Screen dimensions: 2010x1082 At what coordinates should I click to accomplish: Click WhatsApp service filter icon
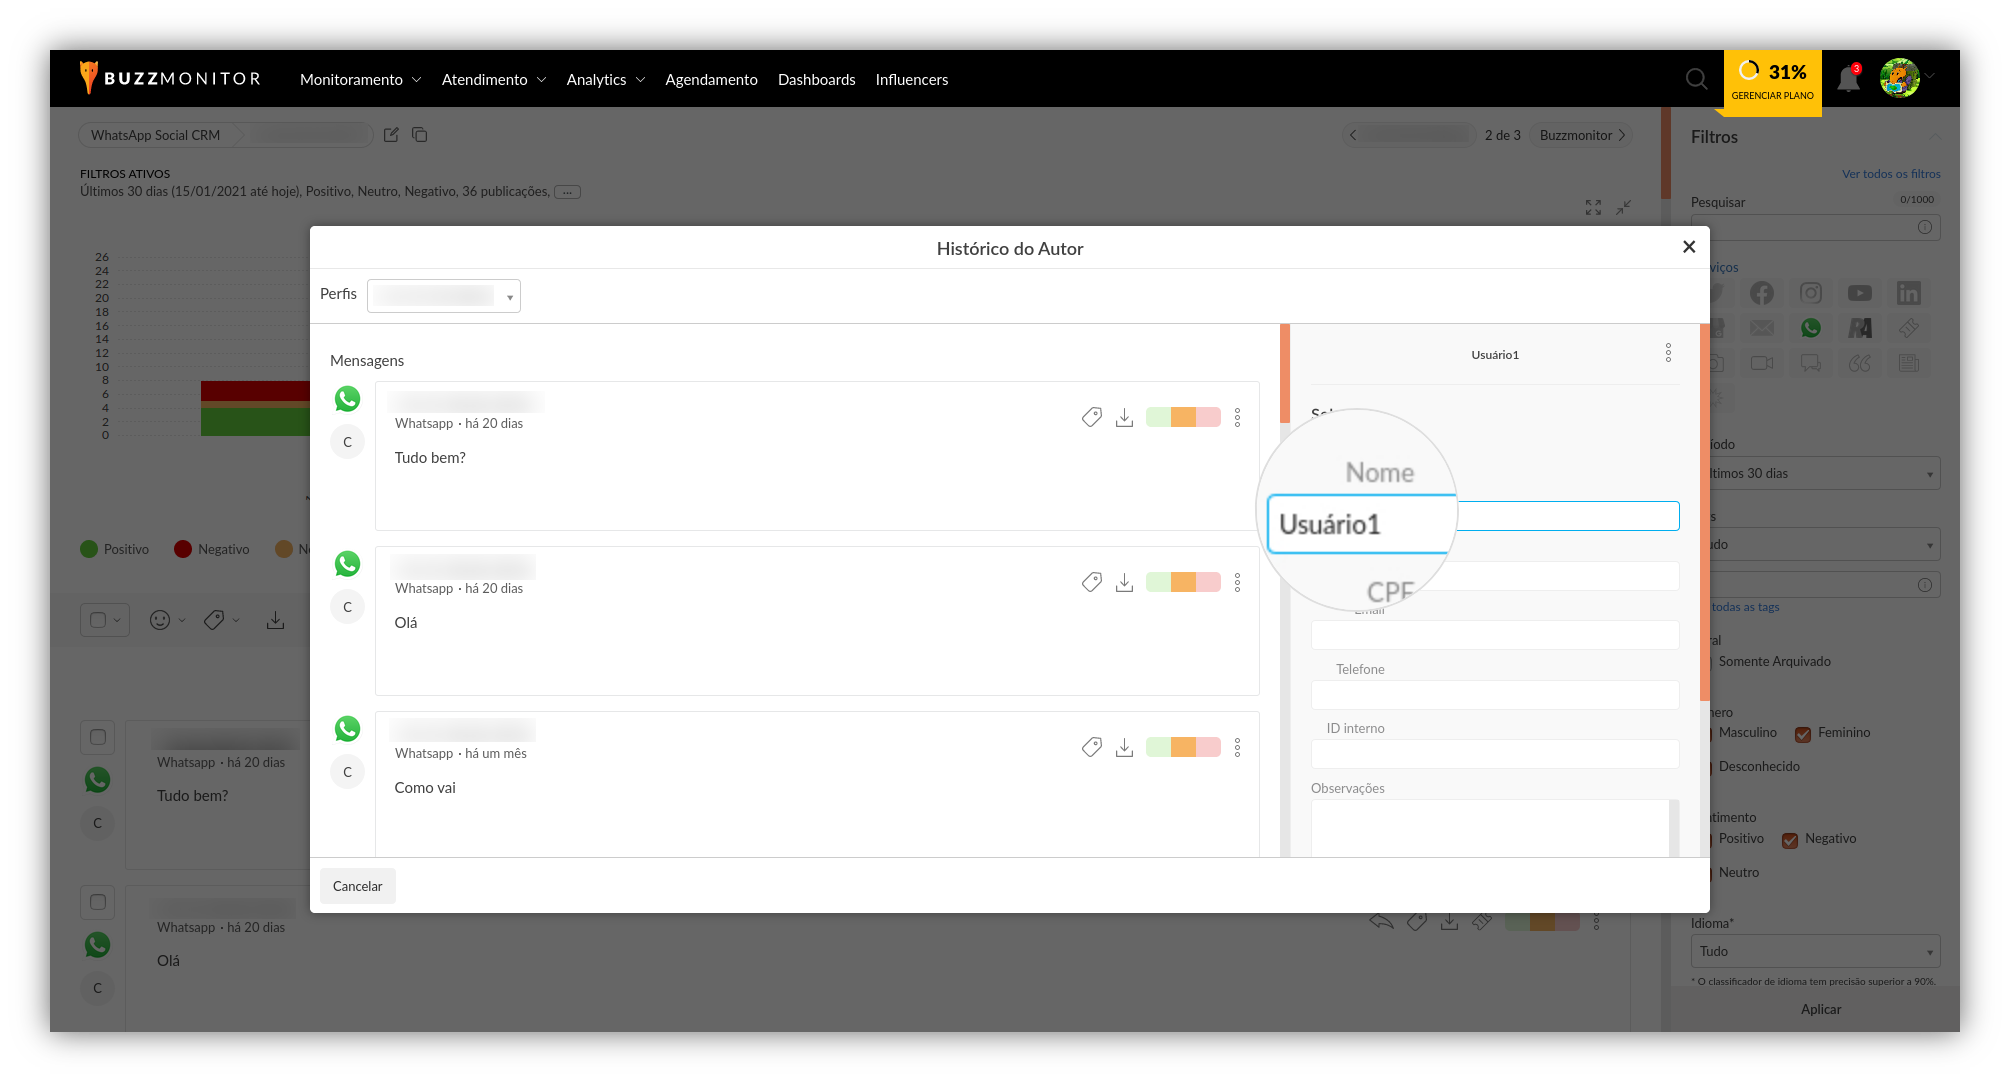1810,328
